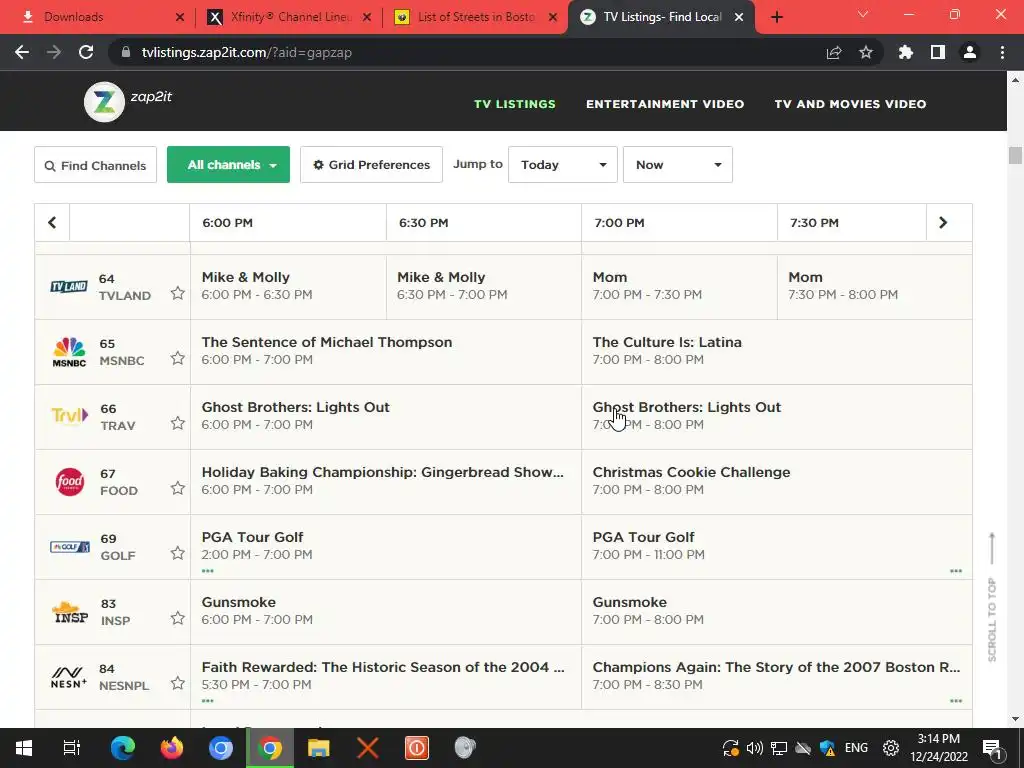1024x768 pixels.
Task: Close the Downloads tab
Action: 180,17
